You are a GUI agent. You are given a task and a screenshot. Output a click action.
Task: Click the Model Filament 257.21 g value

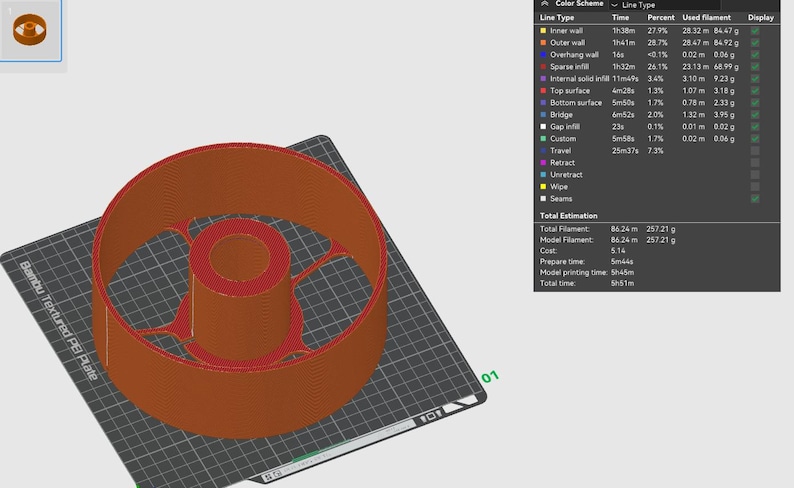tap(660, 240)
